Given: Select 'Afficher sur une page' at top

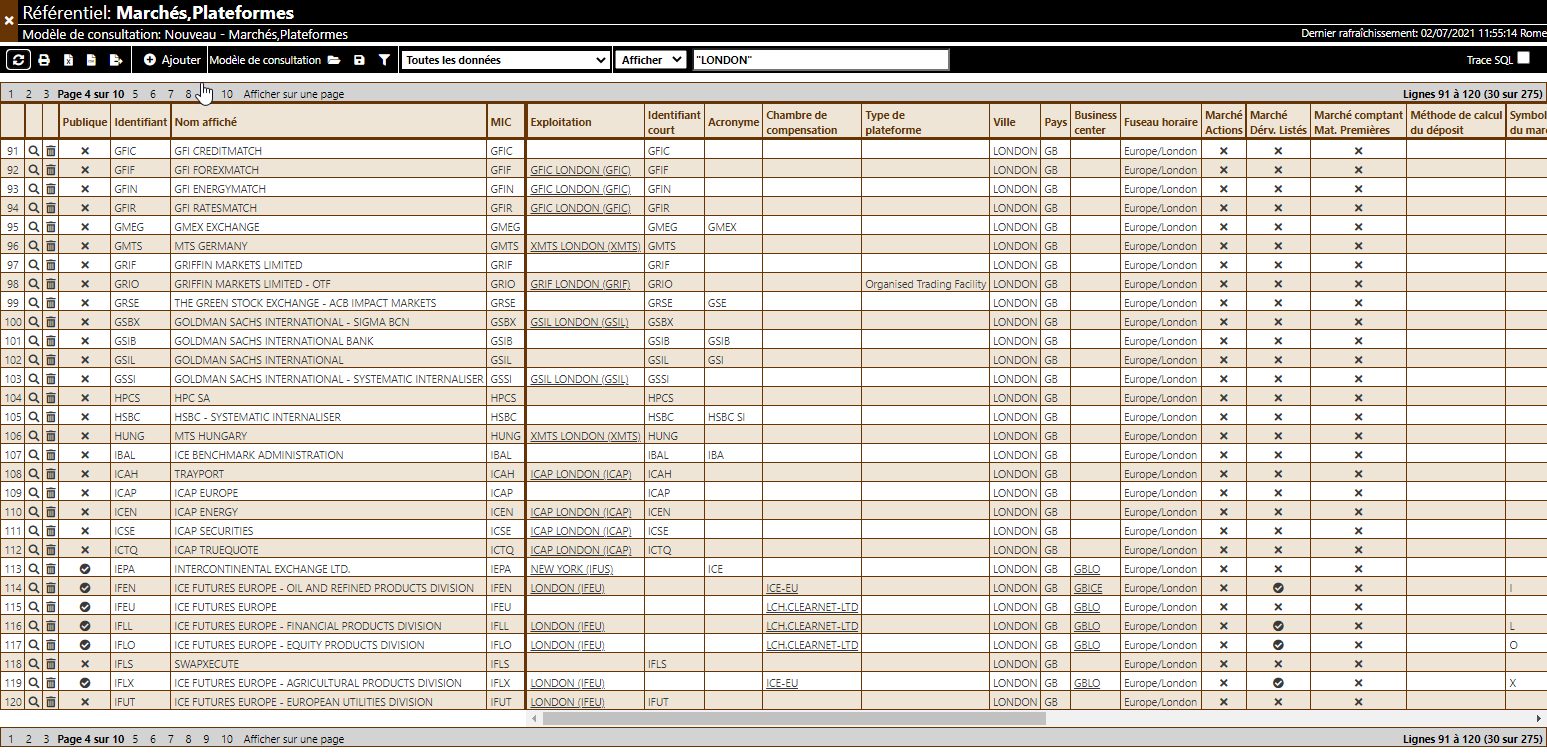Looking at the screenshot, I should pos(294,94).
